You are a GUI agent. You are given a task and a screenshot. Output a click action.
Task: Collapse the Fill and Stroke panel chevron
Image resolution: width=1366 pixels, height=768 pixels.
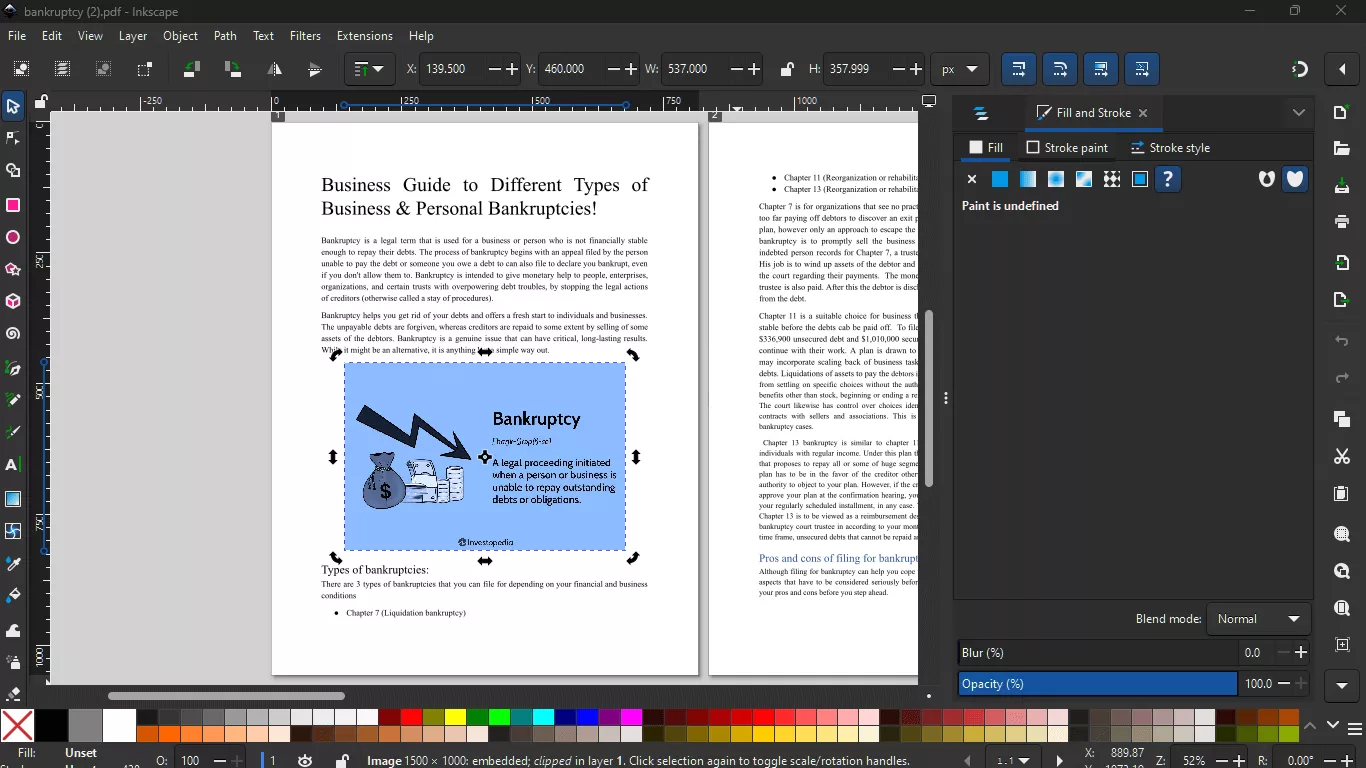1300,113
